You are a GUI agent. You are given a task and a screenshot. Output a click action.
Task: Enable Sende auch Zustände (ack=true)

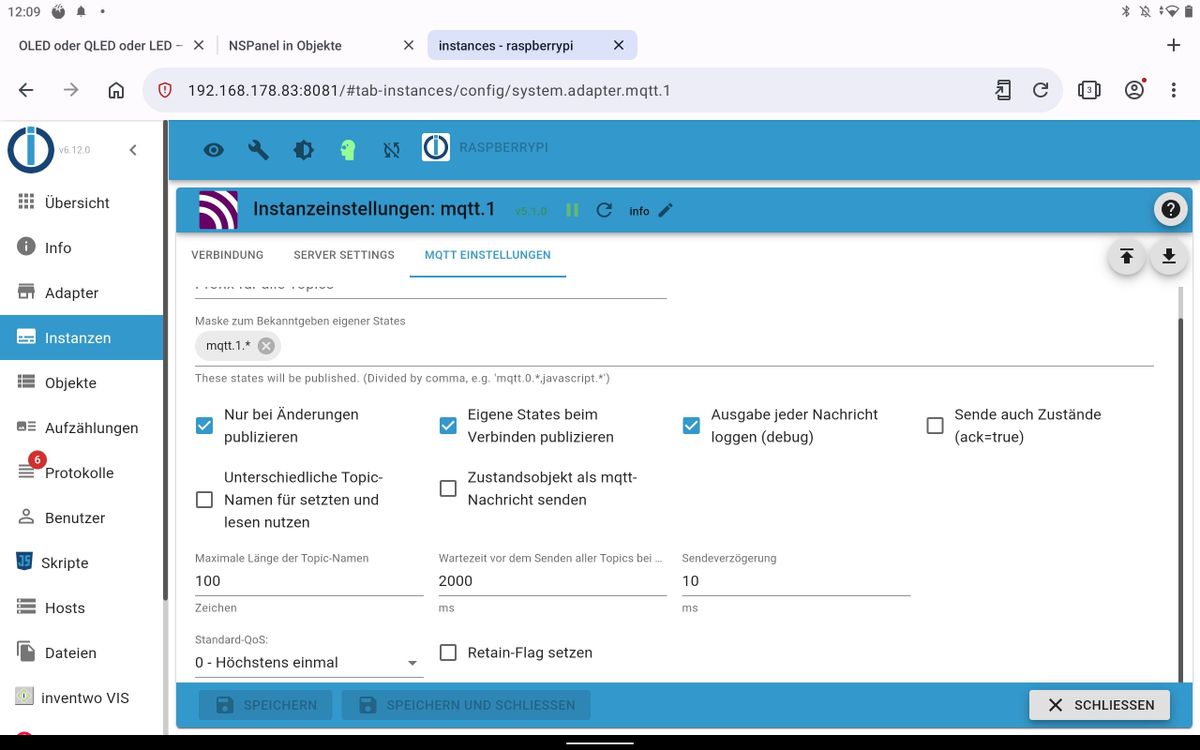coord(935,426)
